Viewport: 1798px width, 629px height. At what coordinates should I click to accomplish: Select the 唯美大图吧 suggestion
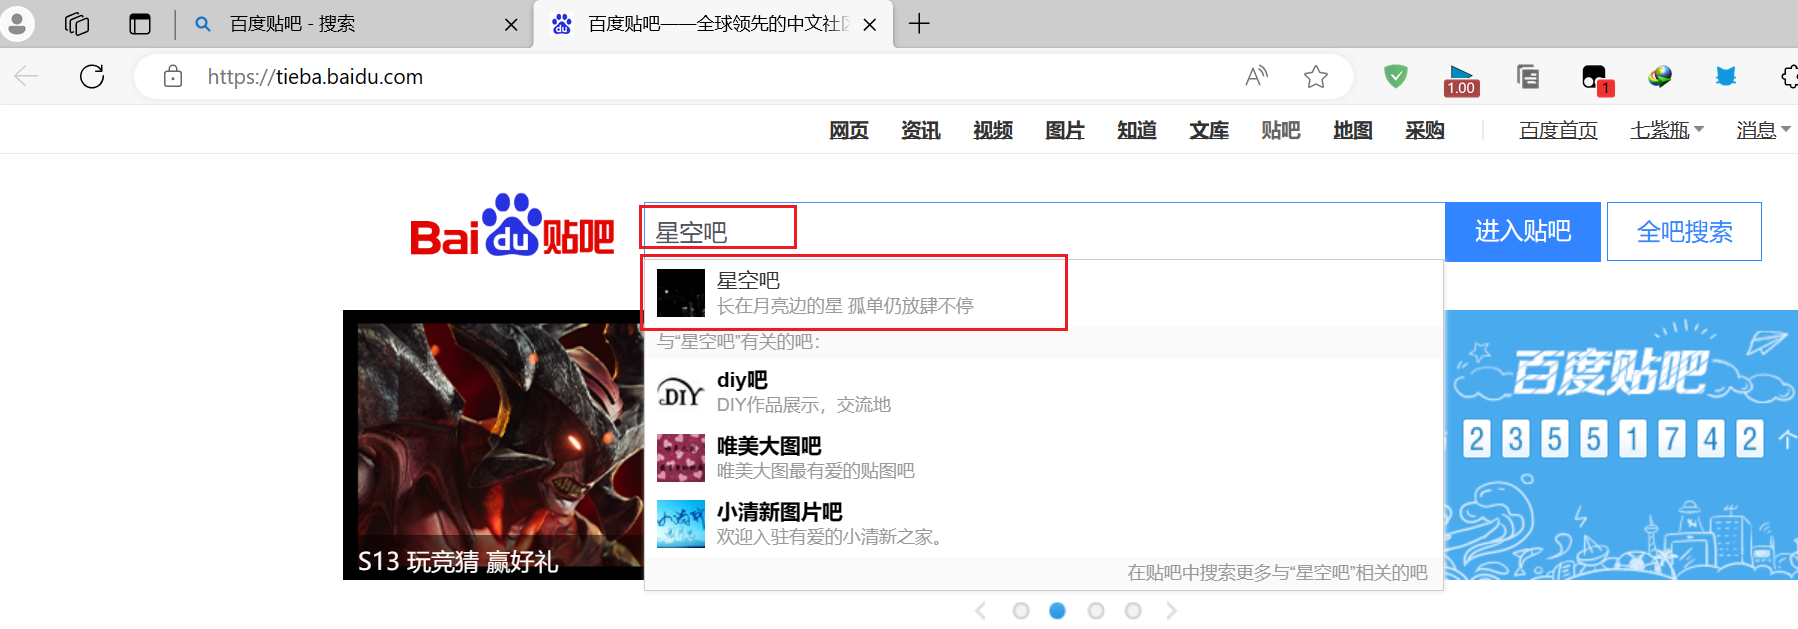(1043, 458)
